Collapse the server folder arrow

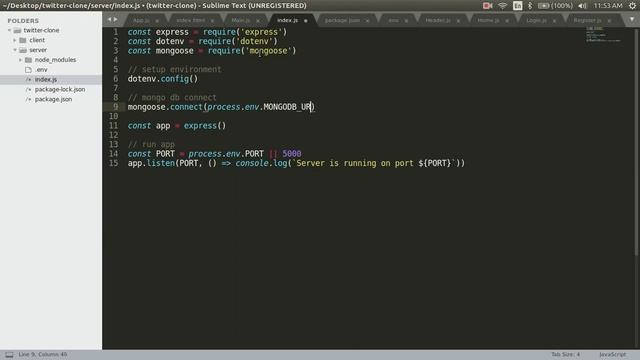(x=15, y=50)
